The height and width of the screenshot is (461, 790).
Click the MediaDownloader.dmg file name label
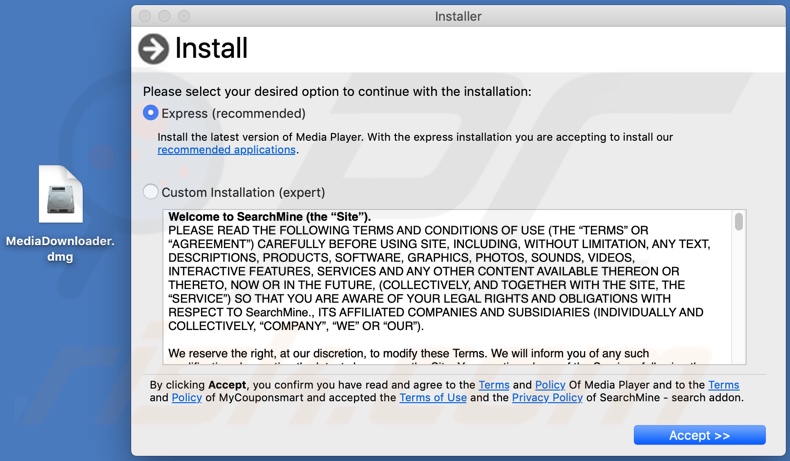pyautogui.click(x=60, y=248)
